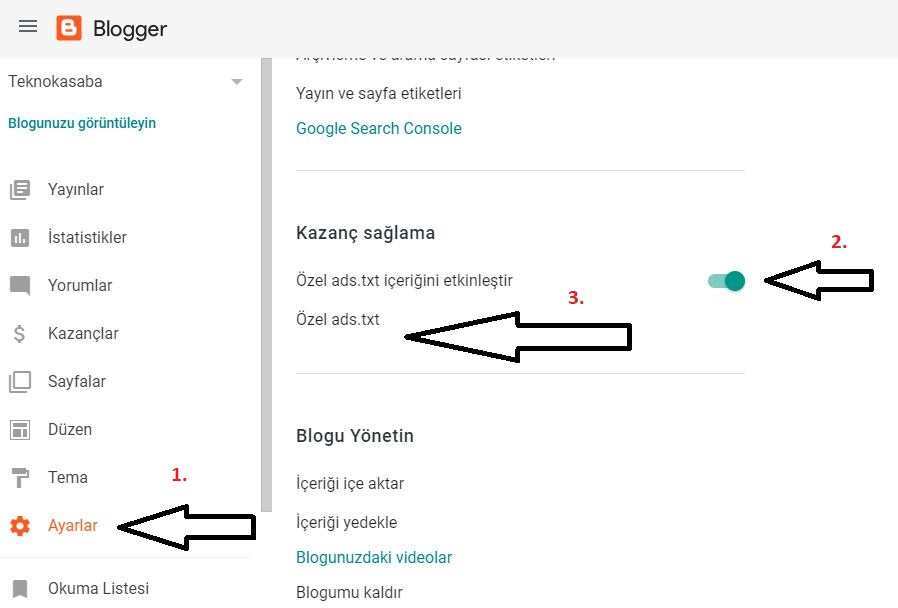The width and height of the screenshot is (898, 608).
Task: Disable the custom ads.txt toggle
Action: (x=727, y=281)
